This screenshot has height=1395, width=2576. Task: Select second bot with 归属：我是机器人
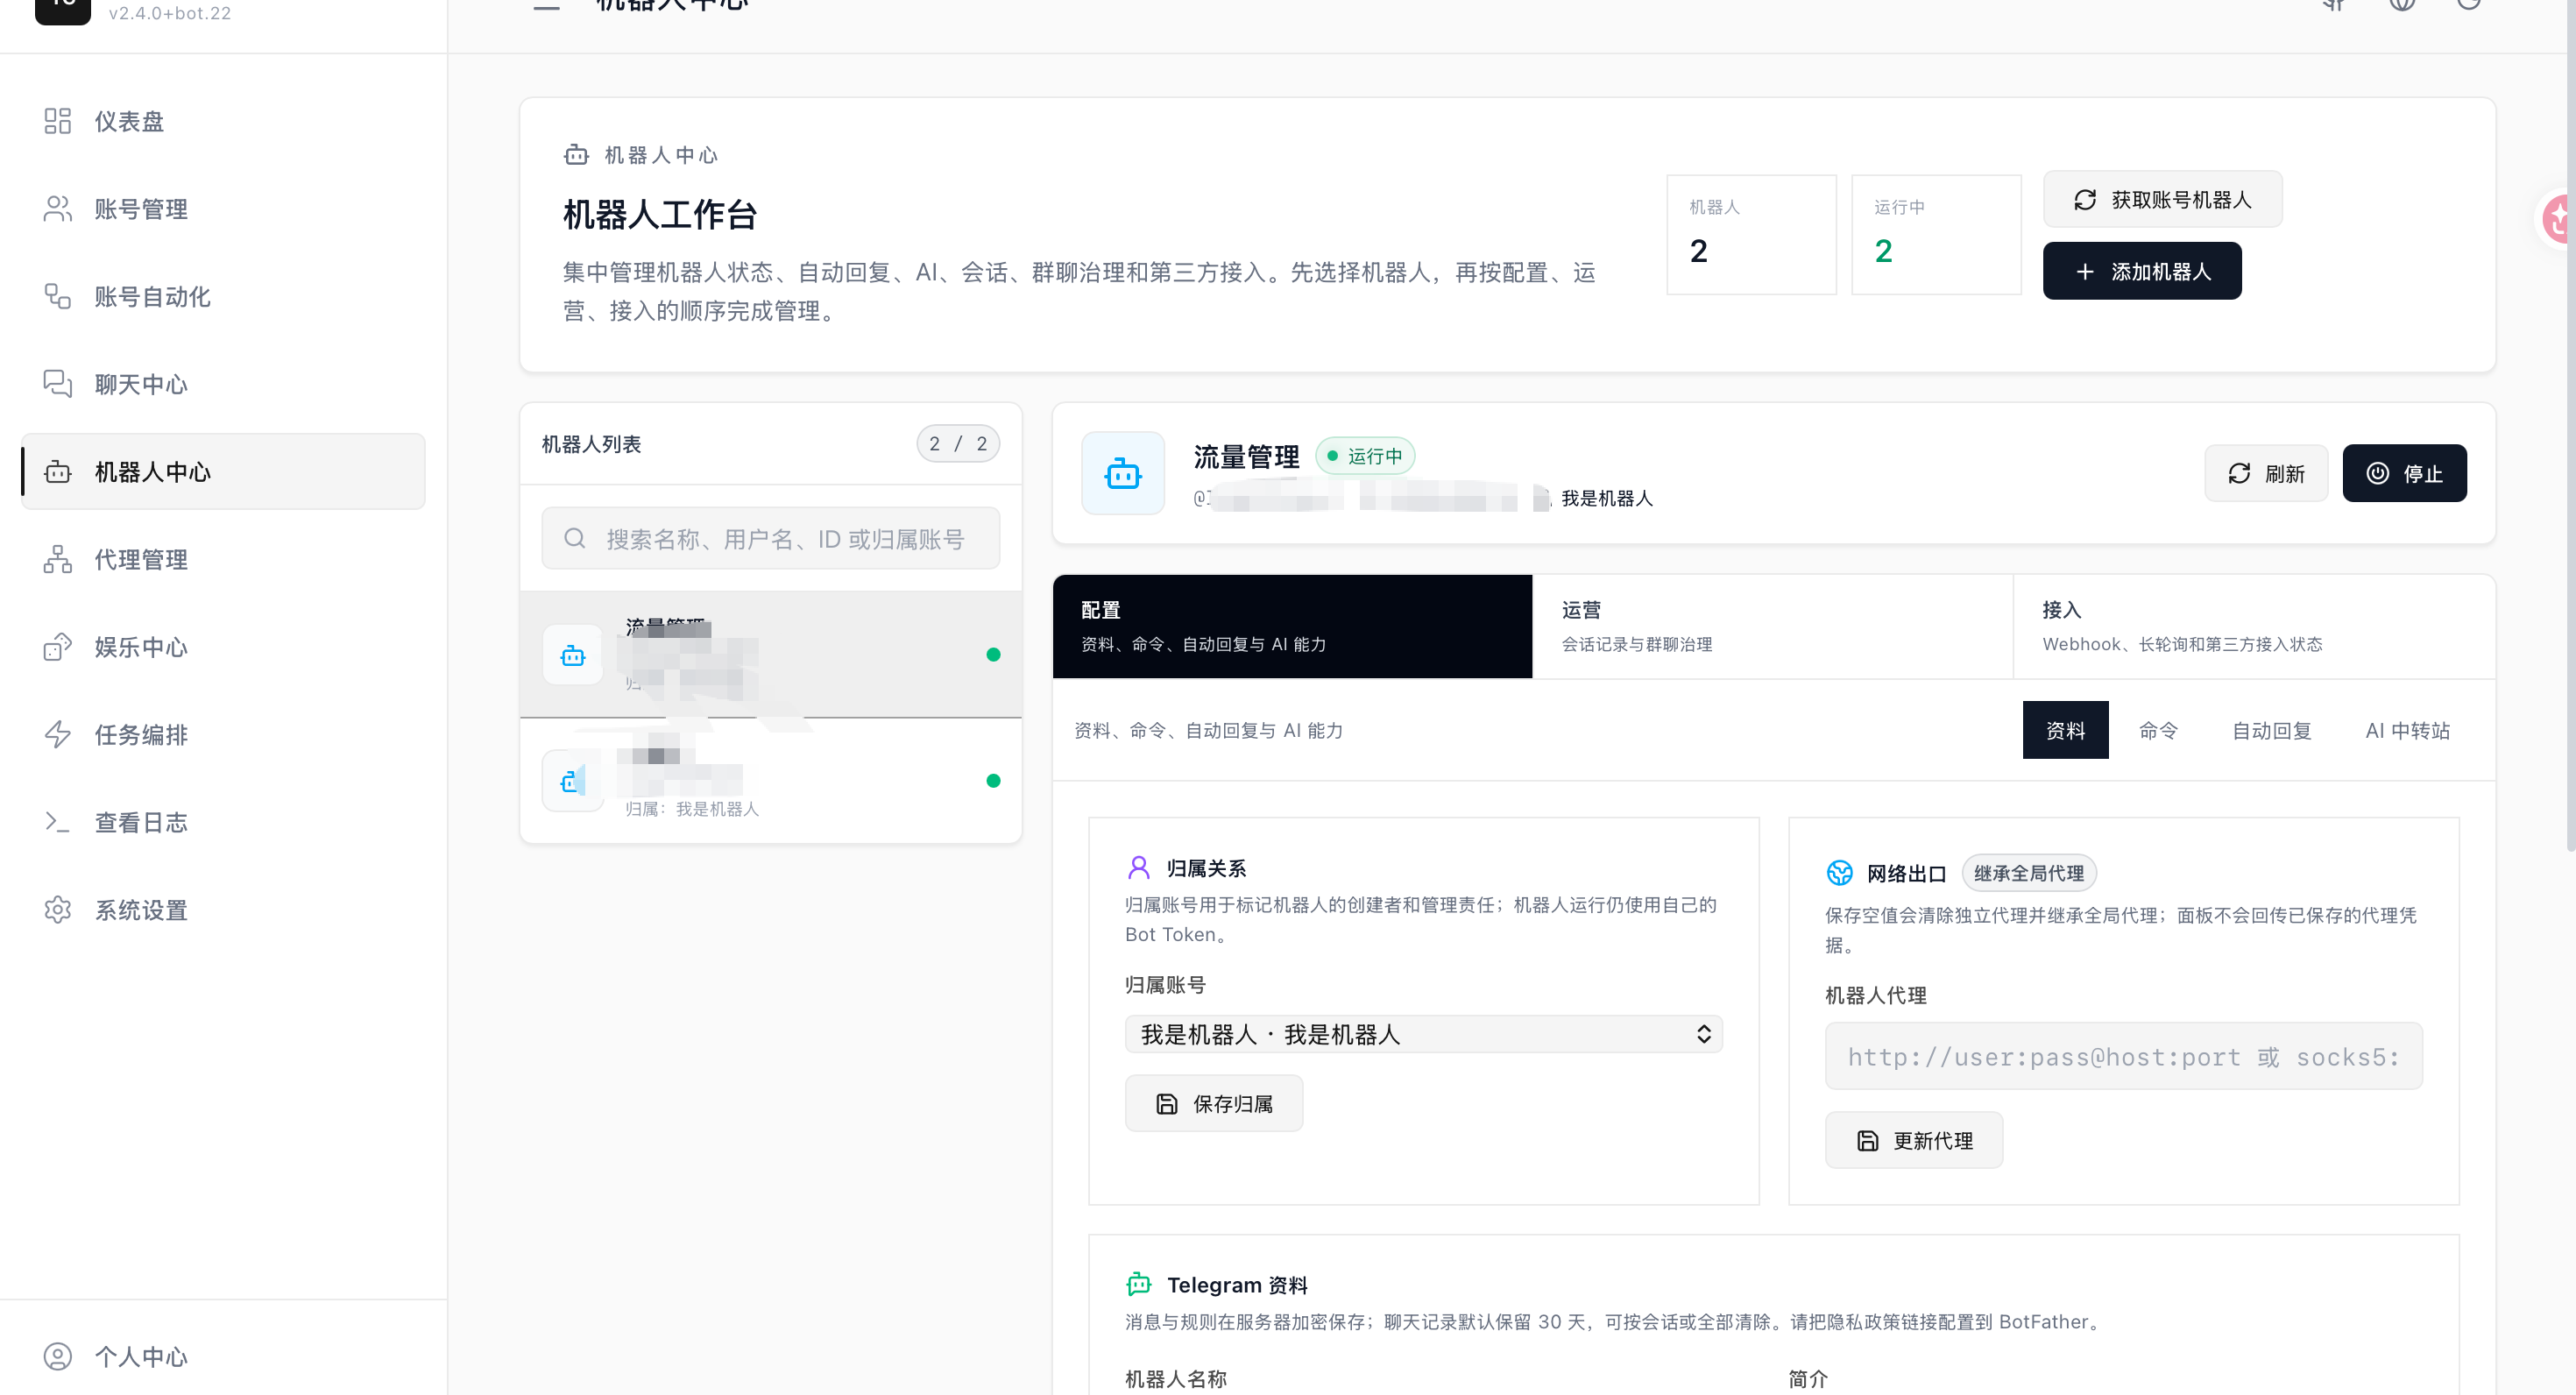tap(770, 782)
